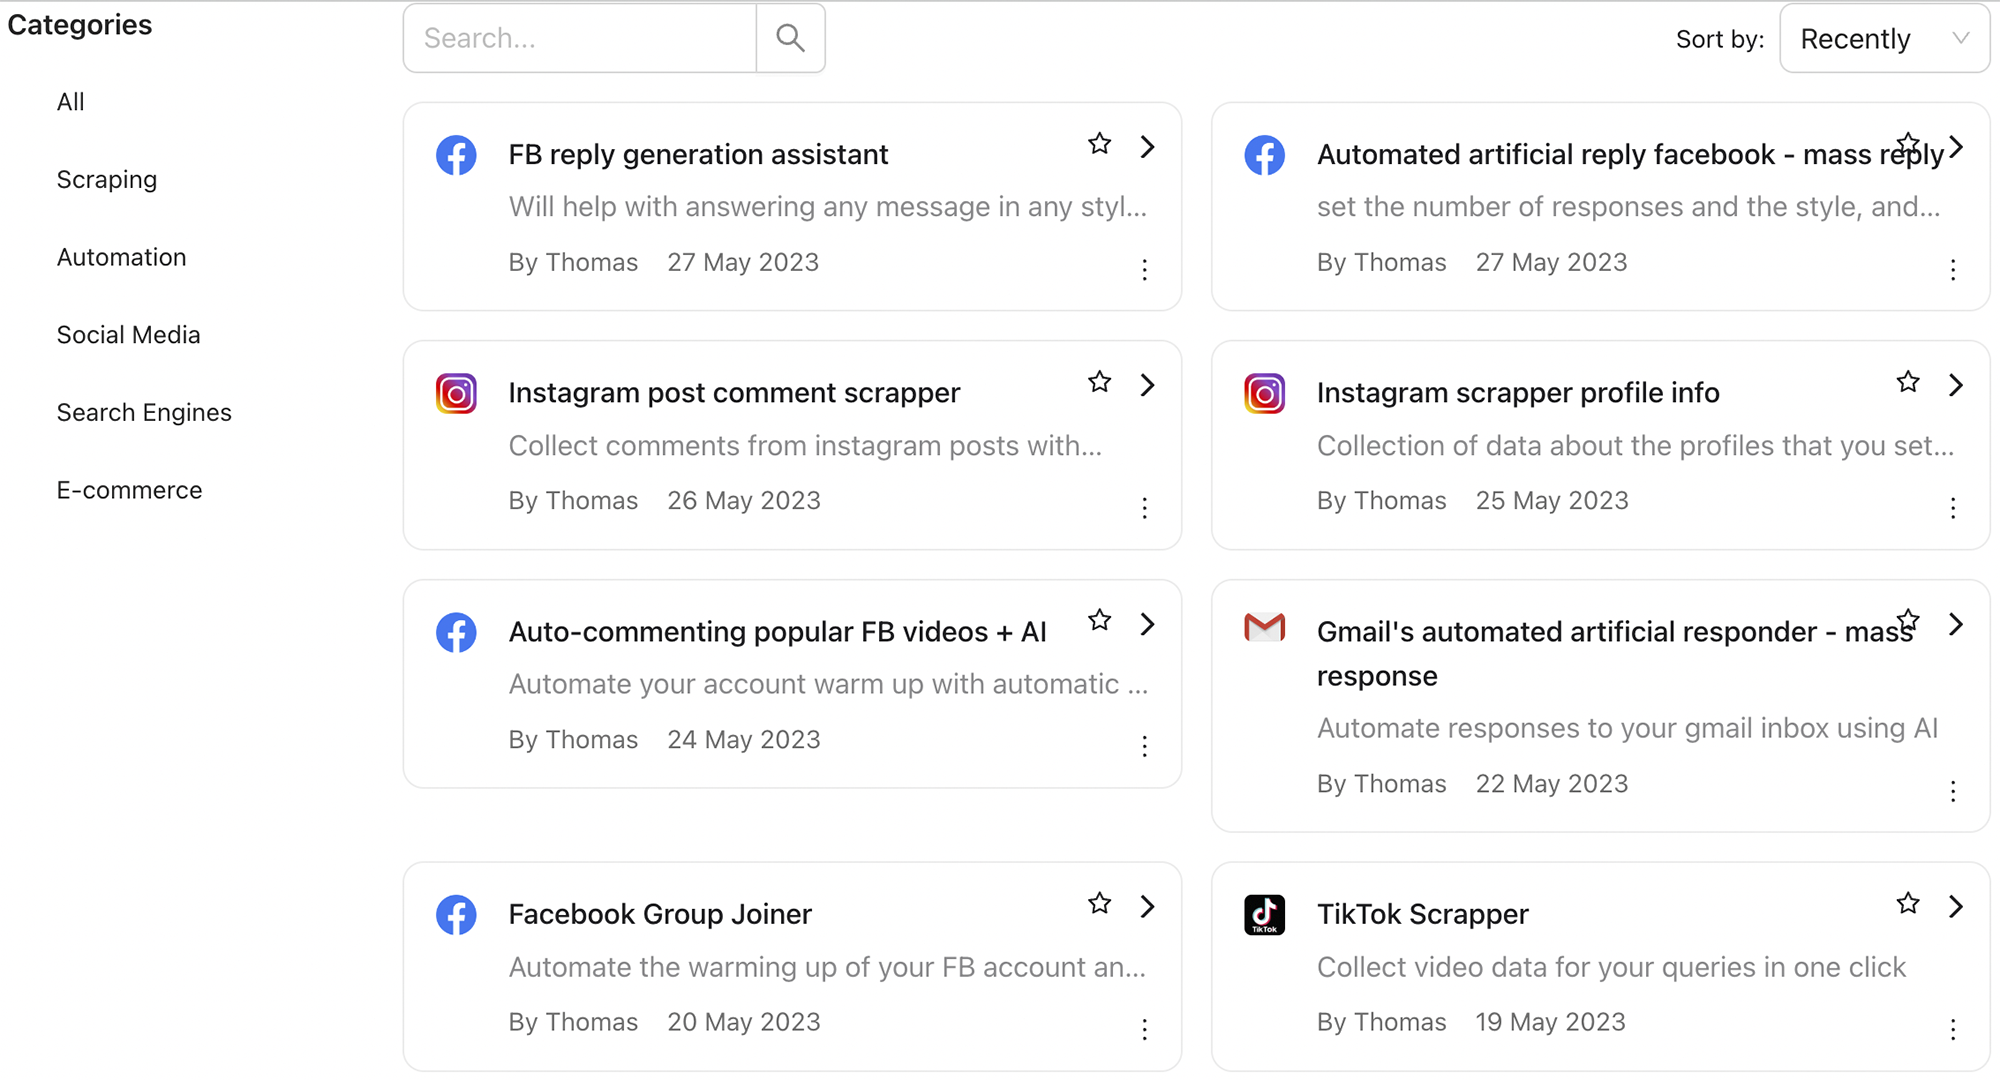Expand Auto-commenting popular FB videos chevron arrow

pyautogui.click(x=1147, y=624)
